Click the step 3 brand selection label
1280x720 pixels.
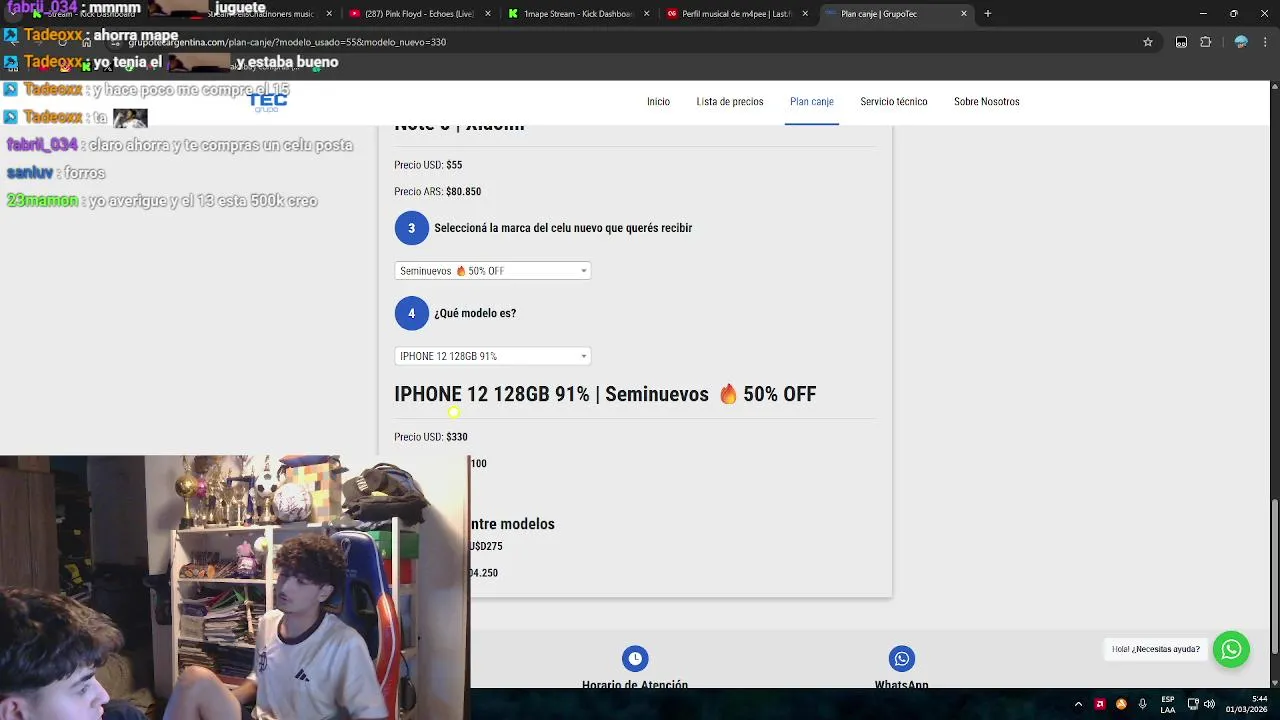563,228
